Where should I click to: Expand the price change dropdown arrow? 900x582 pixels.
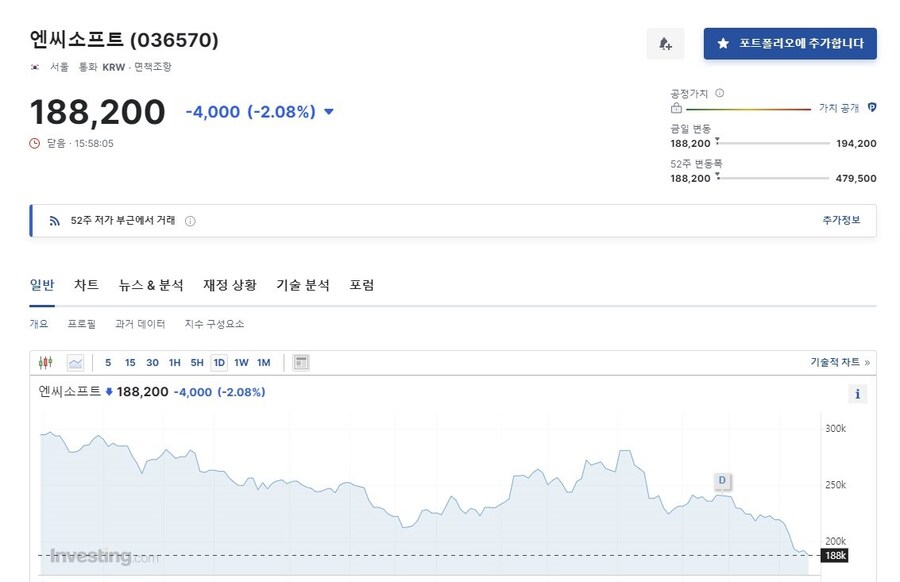pos(329,112)
